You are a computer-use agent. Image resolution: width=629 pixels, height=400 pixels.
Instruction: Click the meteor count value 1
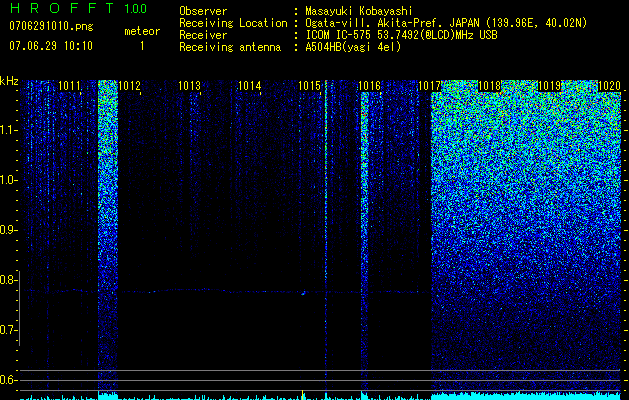tap(142, 46)
